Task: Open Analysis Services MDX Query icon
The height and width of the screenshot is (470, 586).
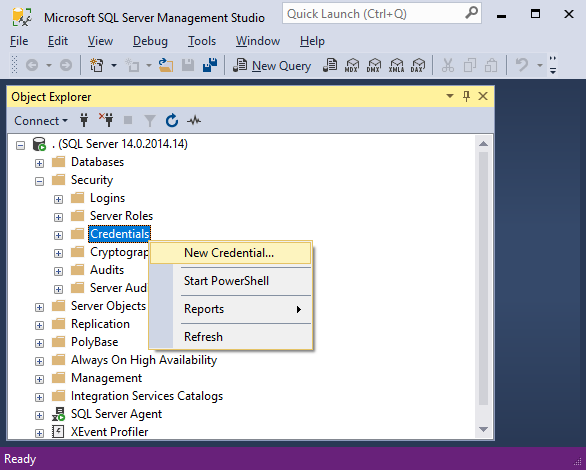Action: pos(352,65)
